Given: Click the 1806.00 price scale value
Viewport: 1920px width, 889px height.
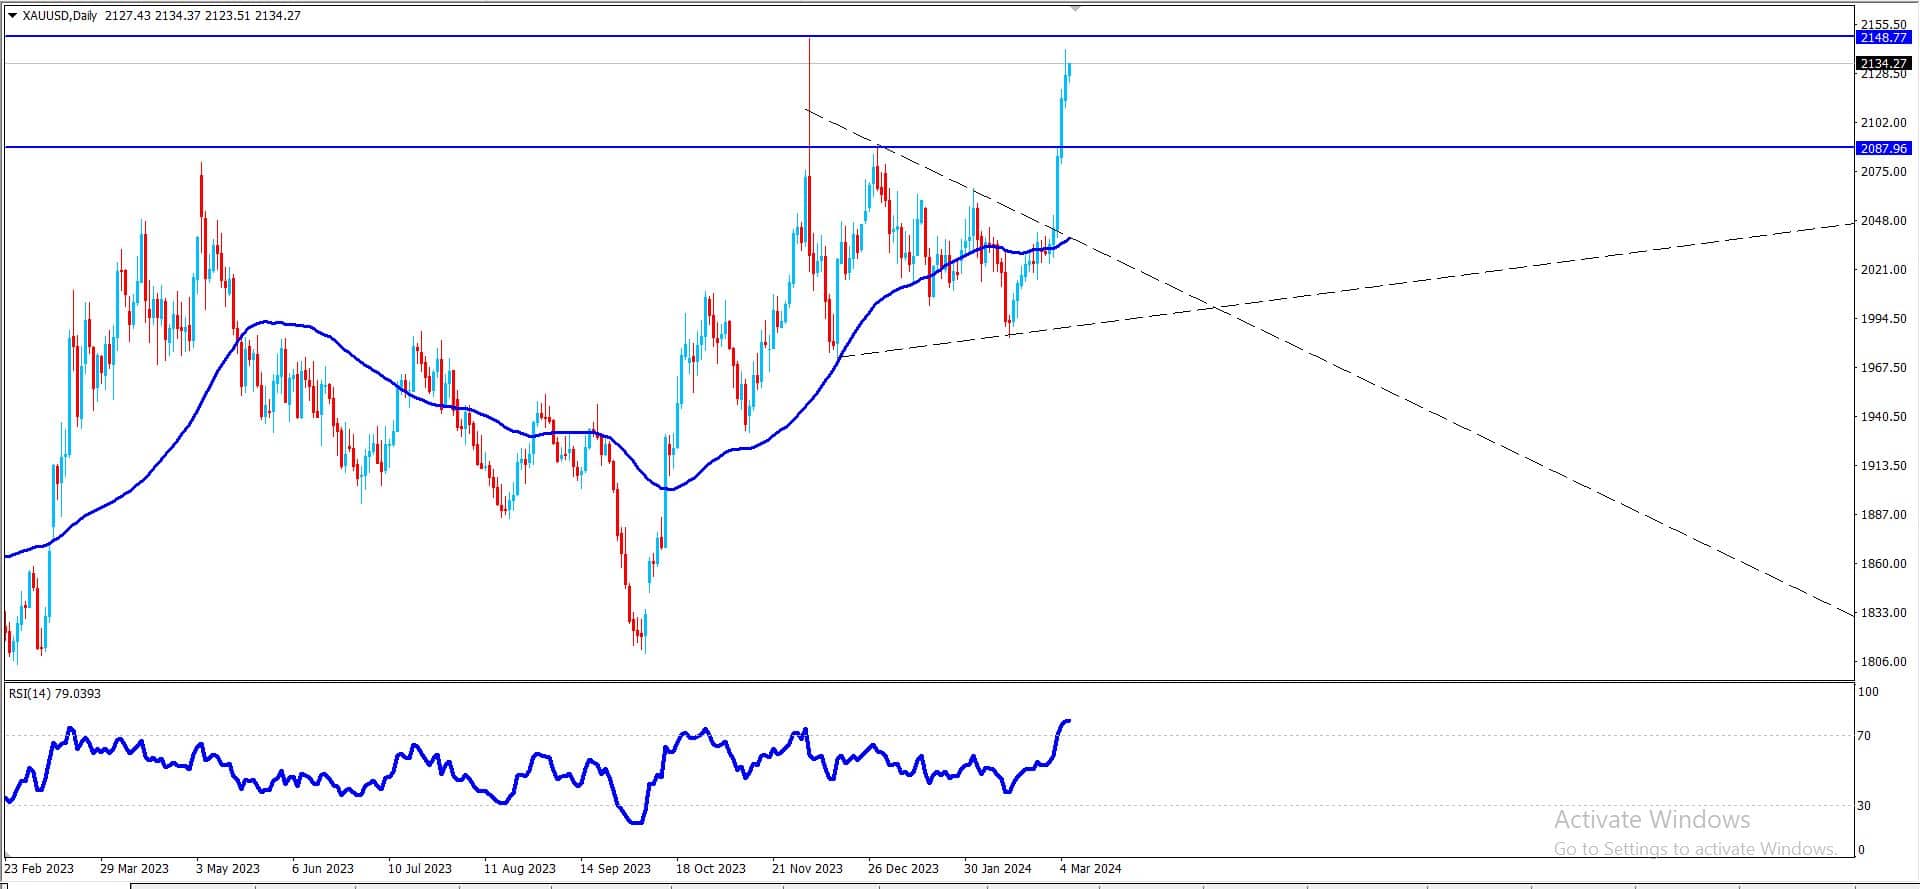Looking at the screenshot, I should 1883,661.
